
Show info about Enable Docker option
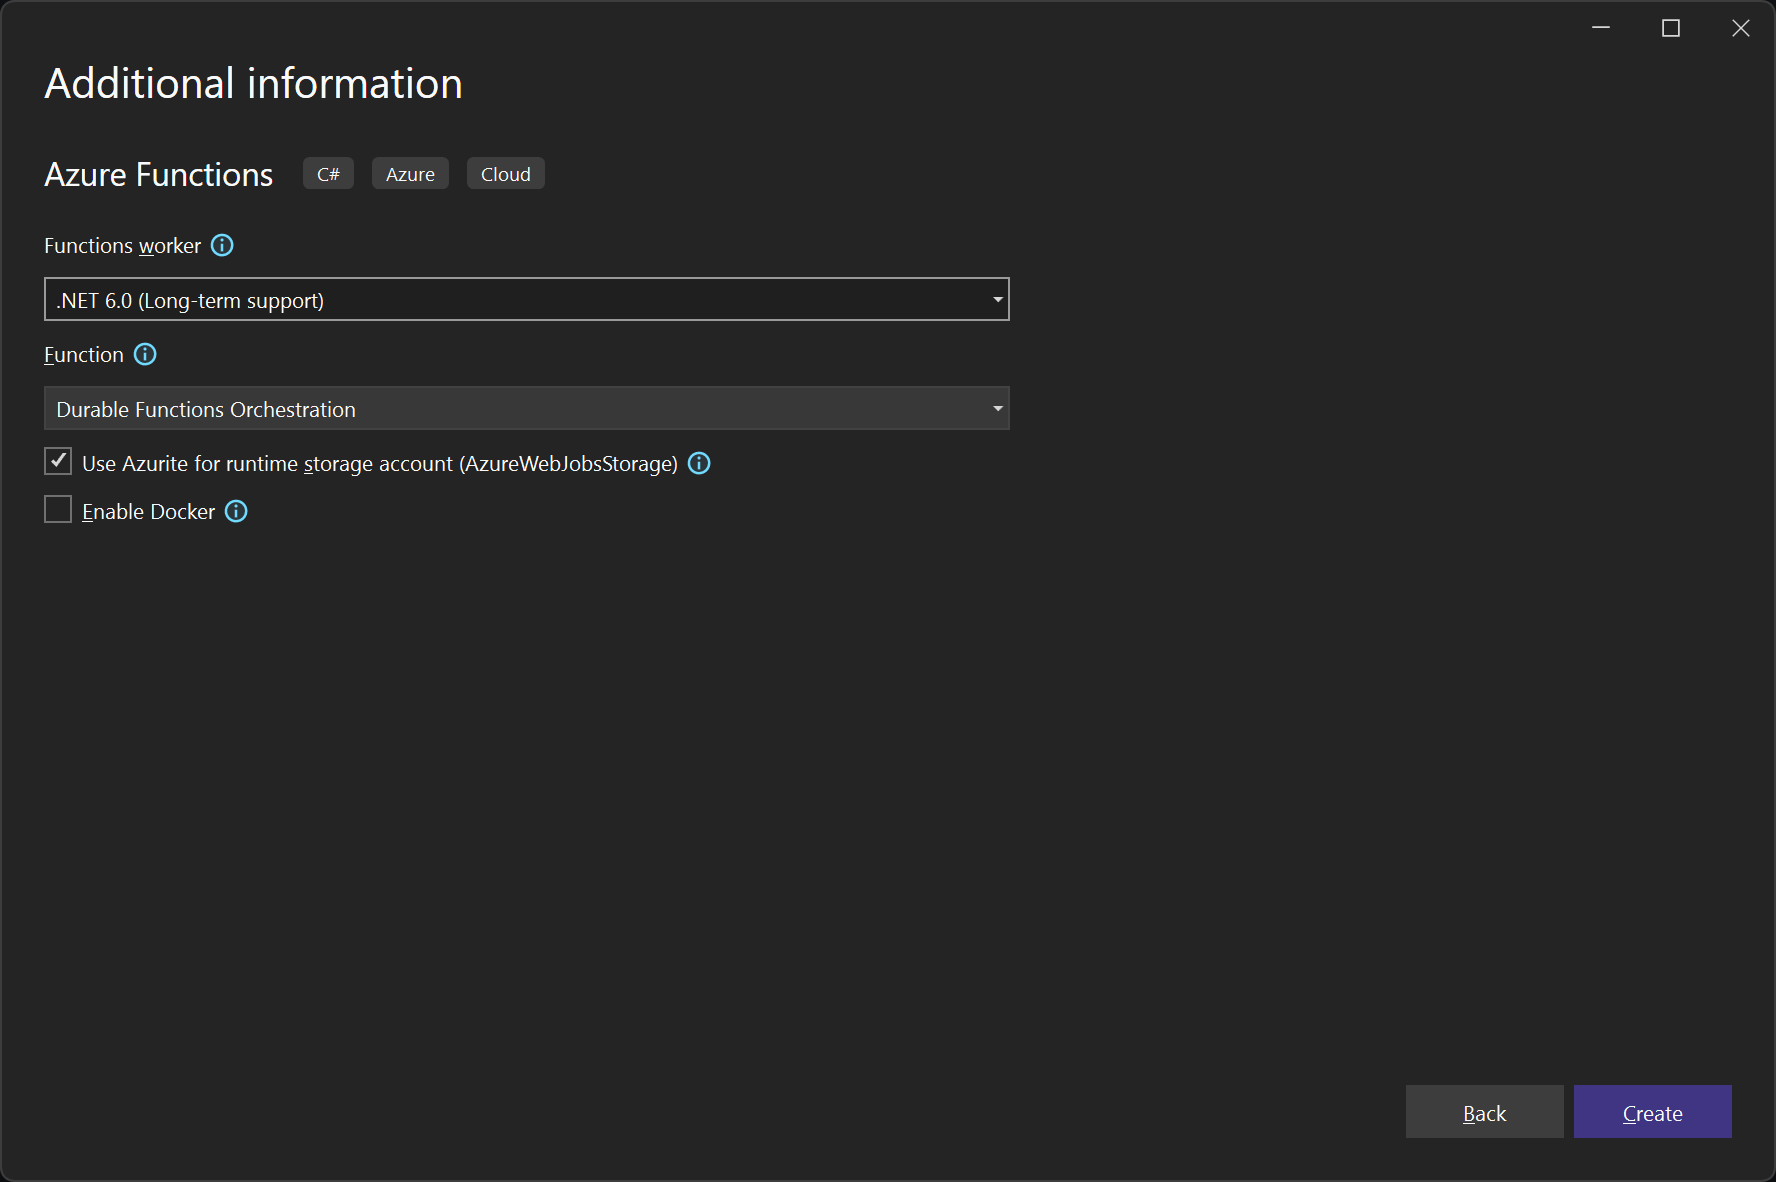pyautogui.click(x=236, y=511)
